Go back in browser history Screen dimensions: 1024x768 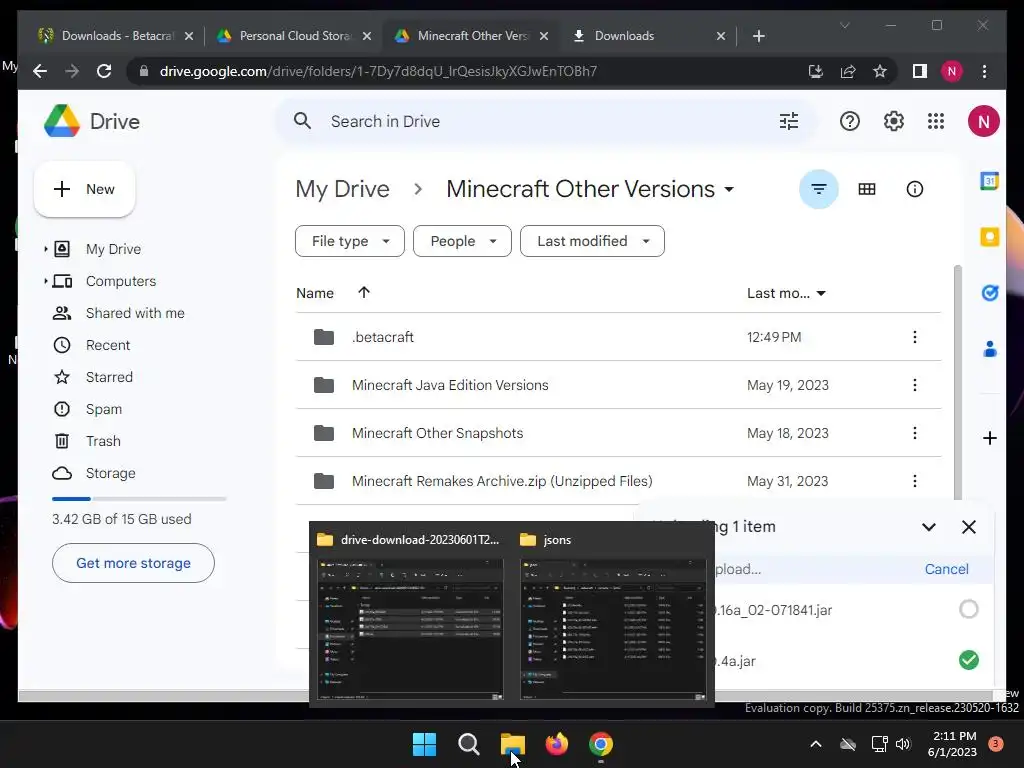coord(40,71)
